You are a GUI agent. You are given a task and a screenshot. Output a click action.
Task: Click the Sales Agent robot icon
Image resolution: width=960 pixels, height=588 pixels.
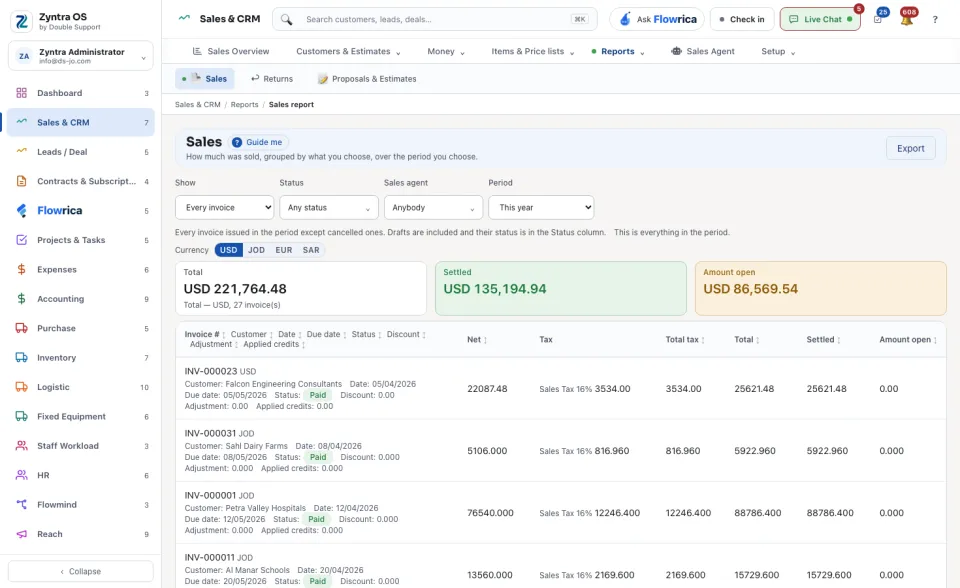676,51
